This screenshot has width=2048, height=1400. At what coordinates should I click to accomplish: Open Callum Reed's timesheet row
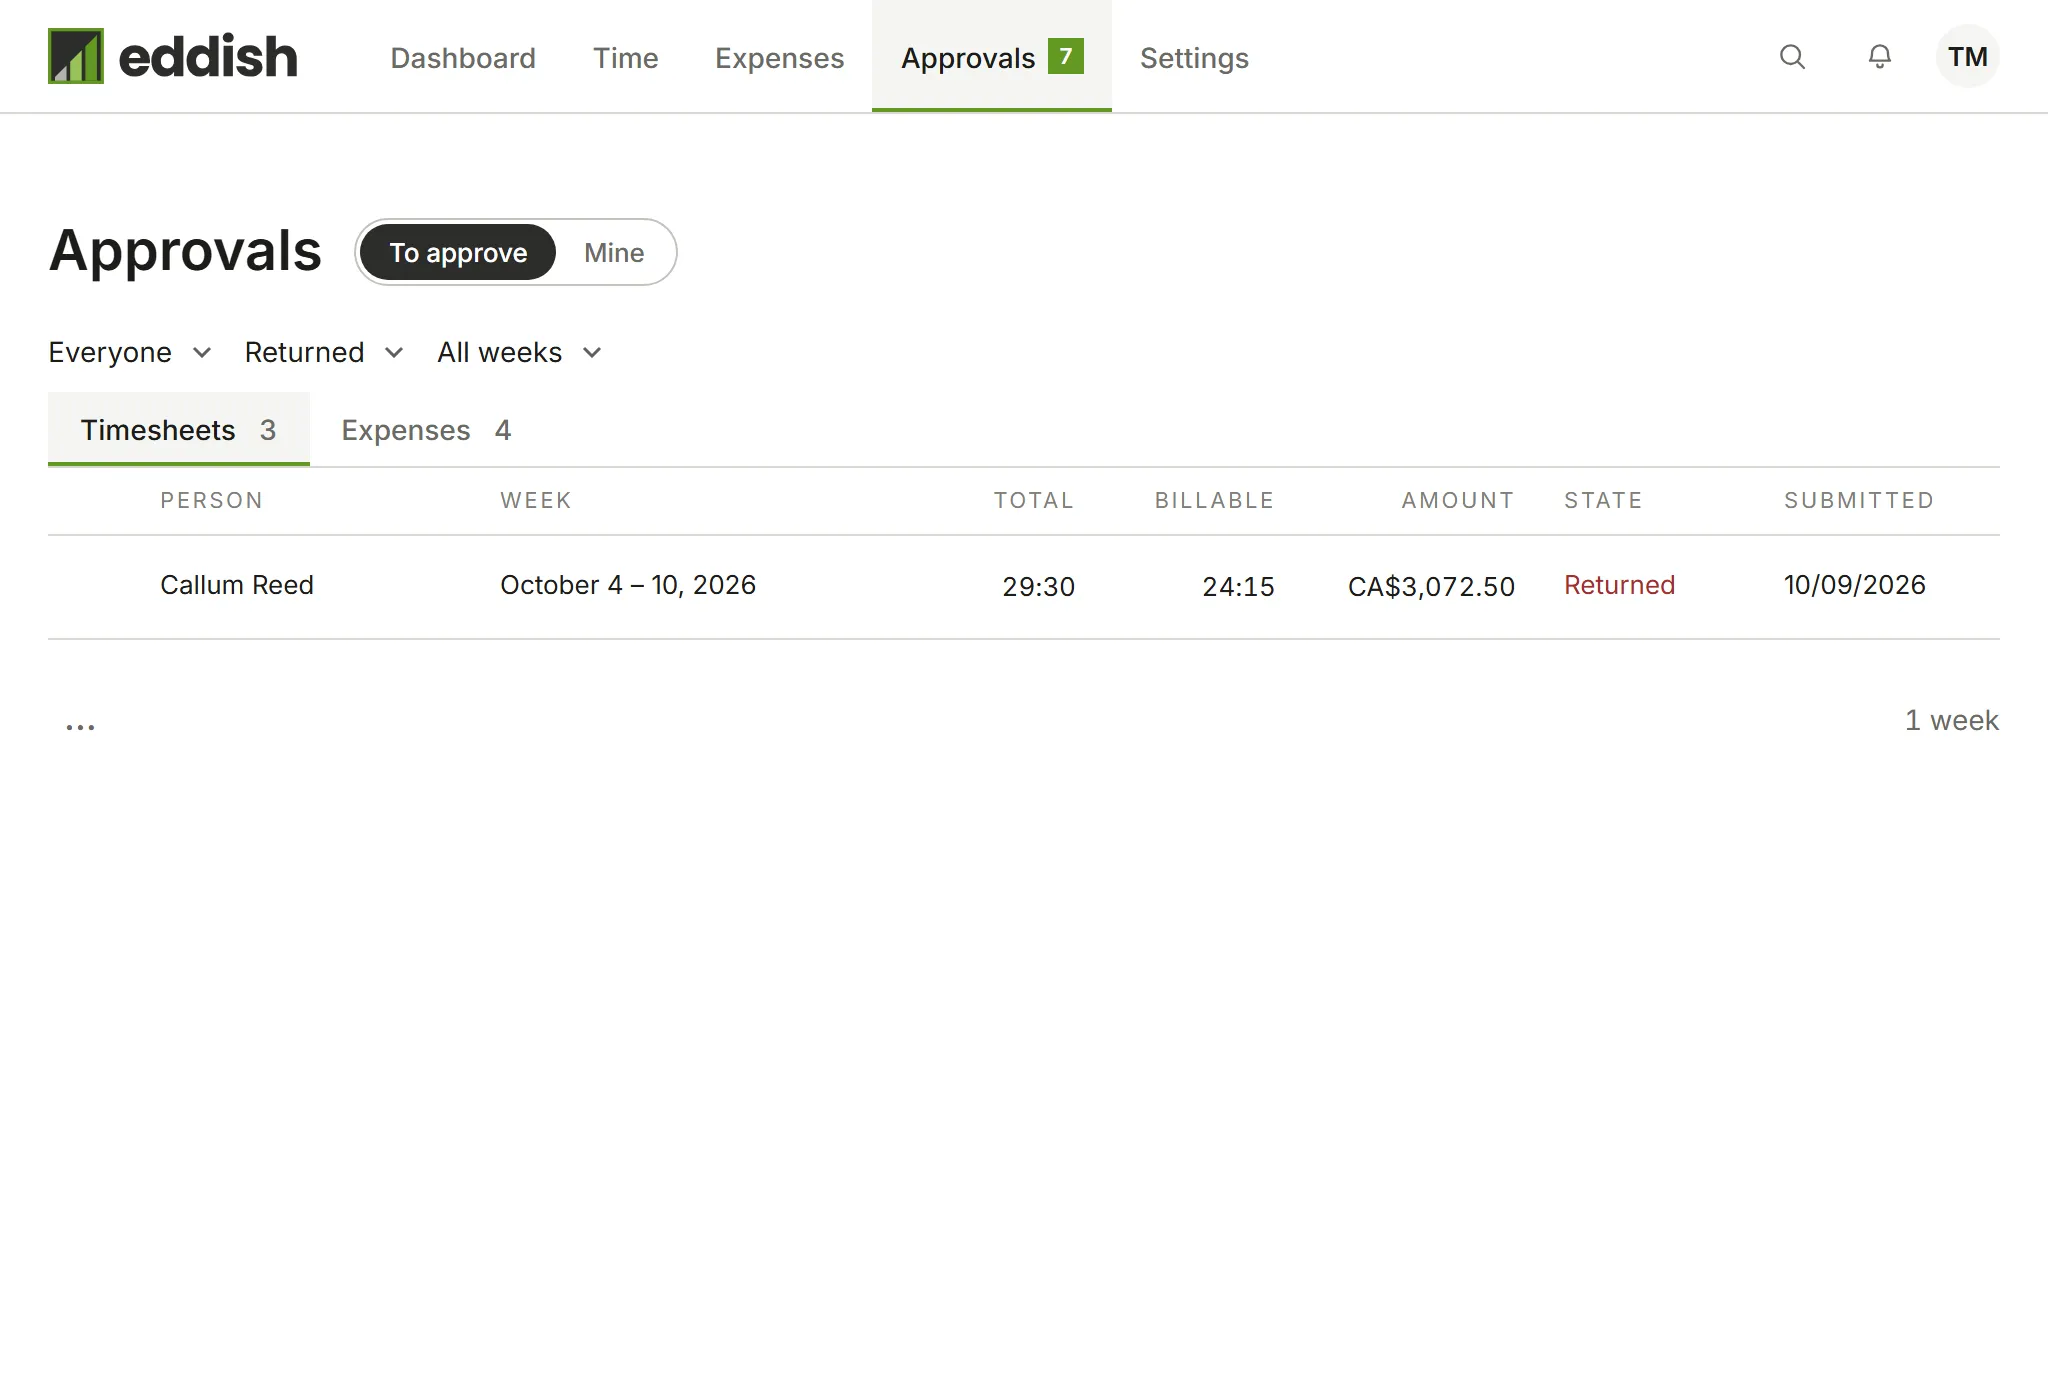pyautogui.click(x=1024, y=587)
